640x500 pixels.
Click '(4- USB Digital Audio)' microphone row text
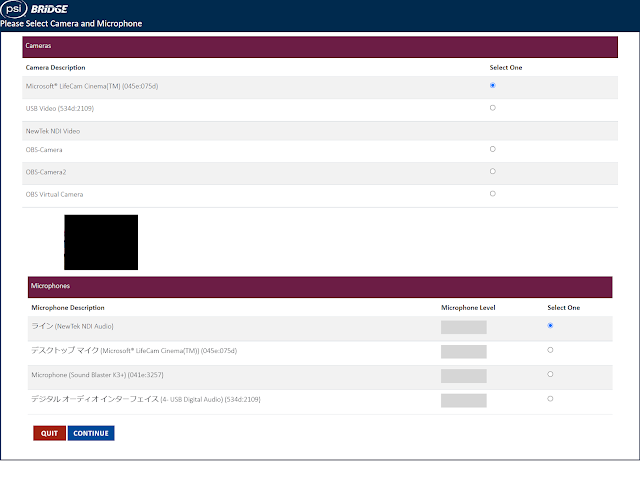click(192, 400)
